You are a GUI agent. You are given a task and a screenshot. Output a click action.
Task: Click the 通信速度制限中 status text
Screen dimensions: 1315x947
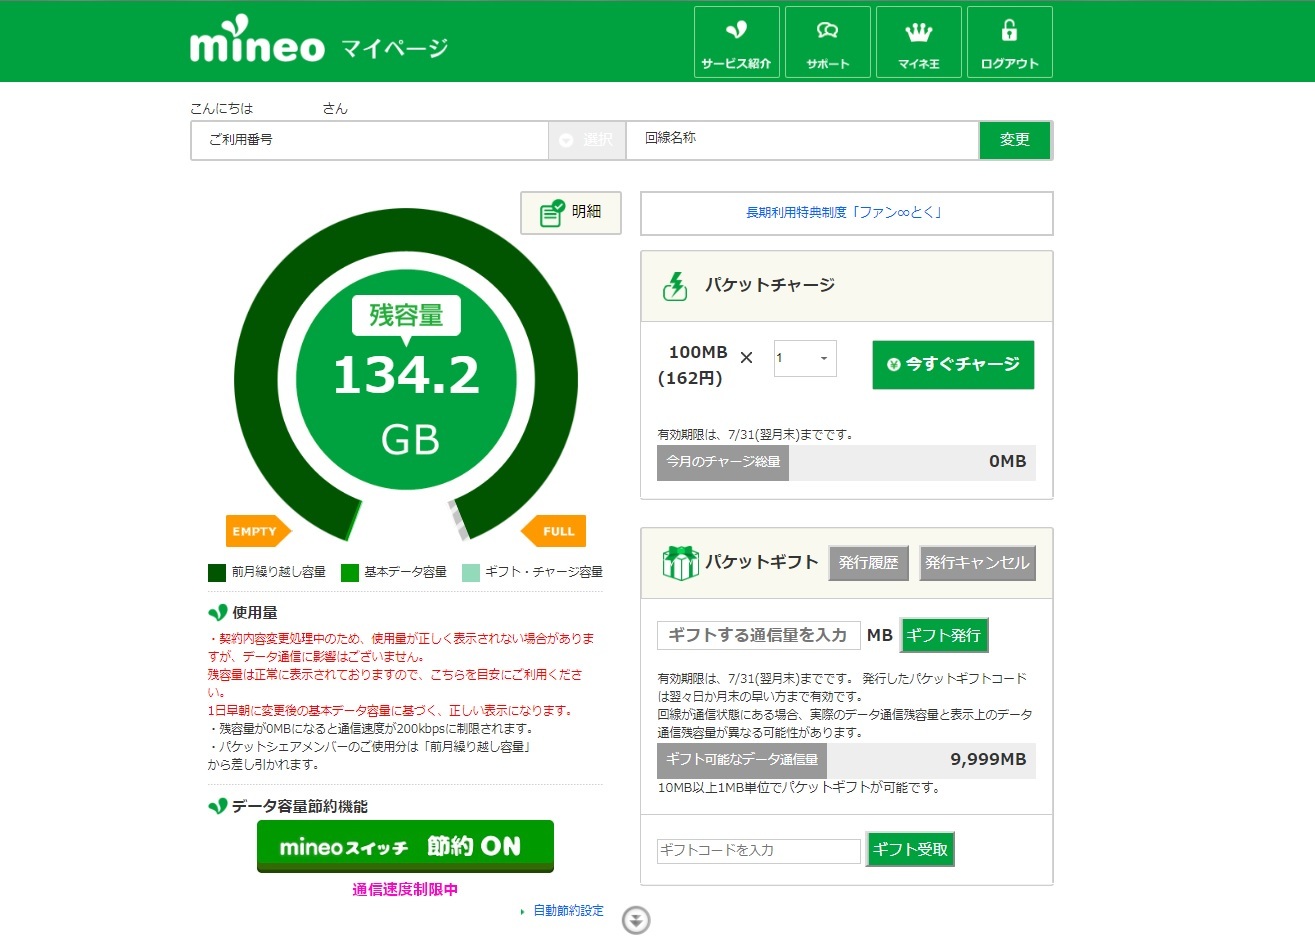tap(405, 889)
